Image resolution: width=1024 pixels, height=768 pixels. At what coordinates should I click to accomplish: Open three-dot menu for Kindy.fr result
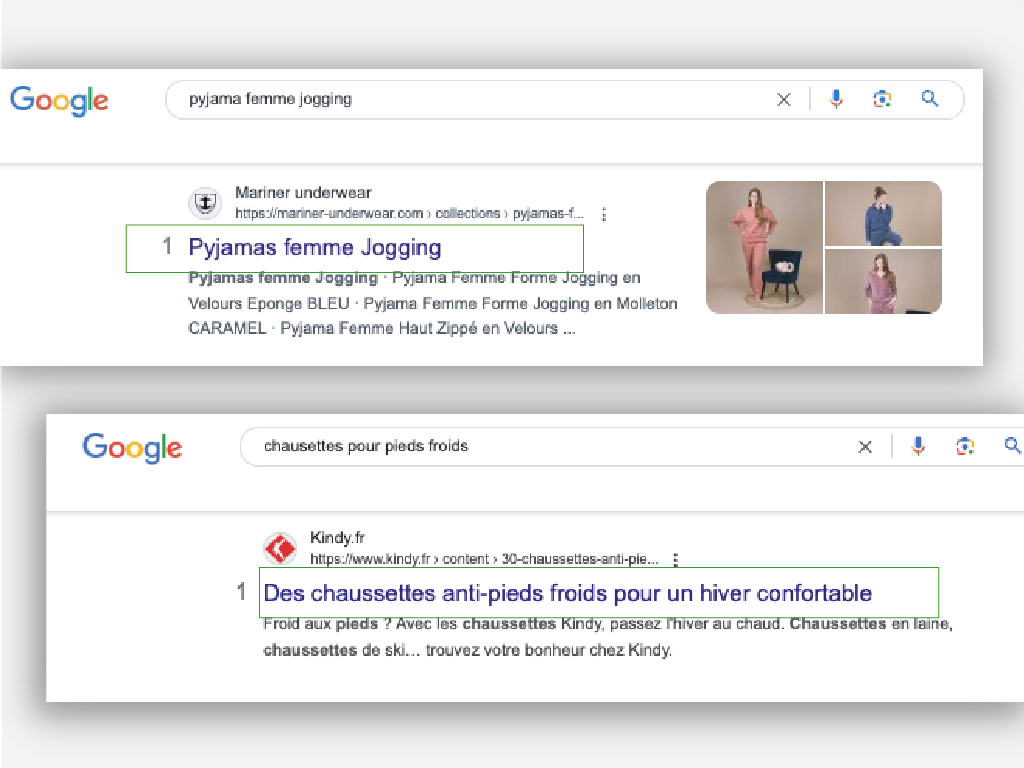click(x=677, y=560)
